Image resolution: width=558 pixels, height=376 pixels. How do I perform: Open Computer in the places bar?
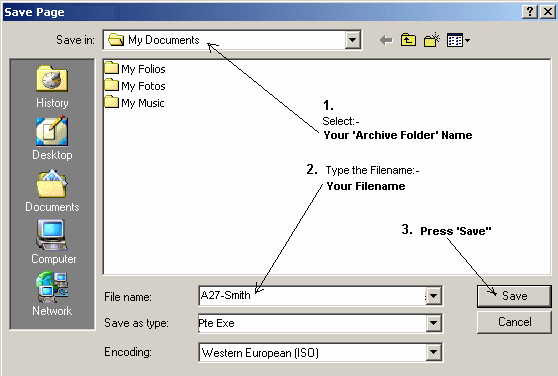[53, 242]
